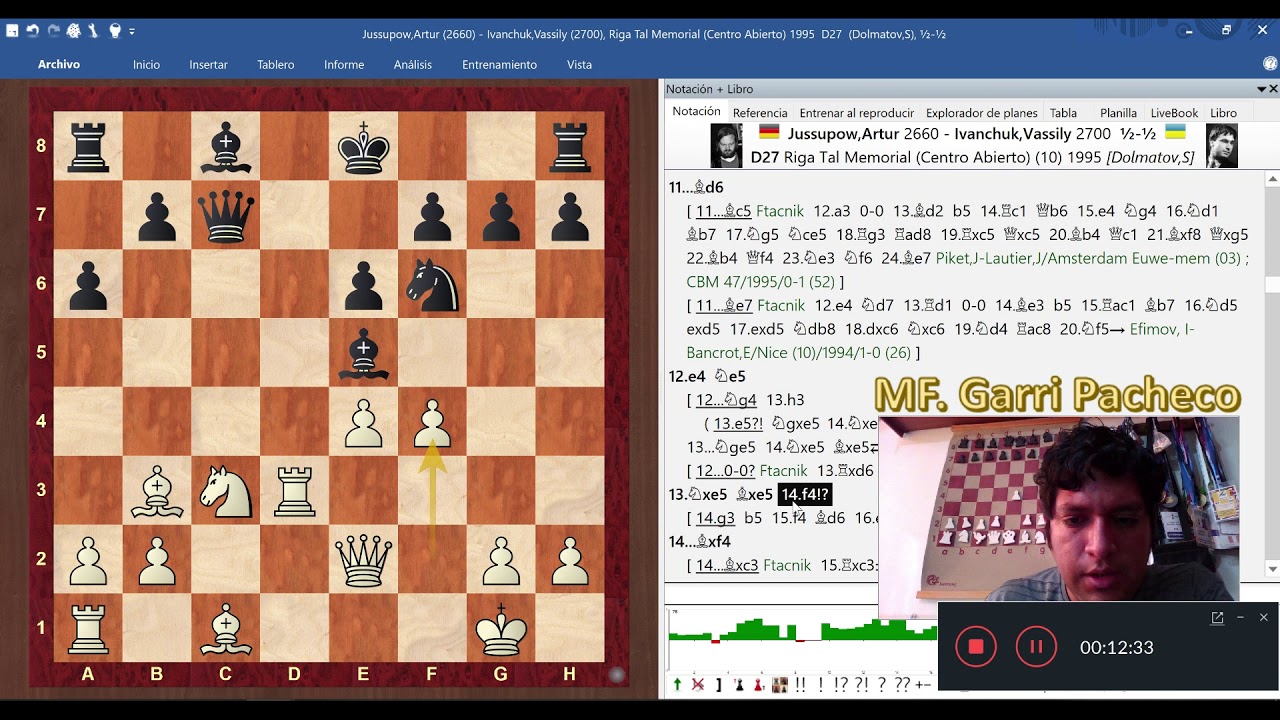The height and width of the screenshot is (720, 1280).
Task: Click the notation scrollbar up arrow
Action: [1272, 179]
